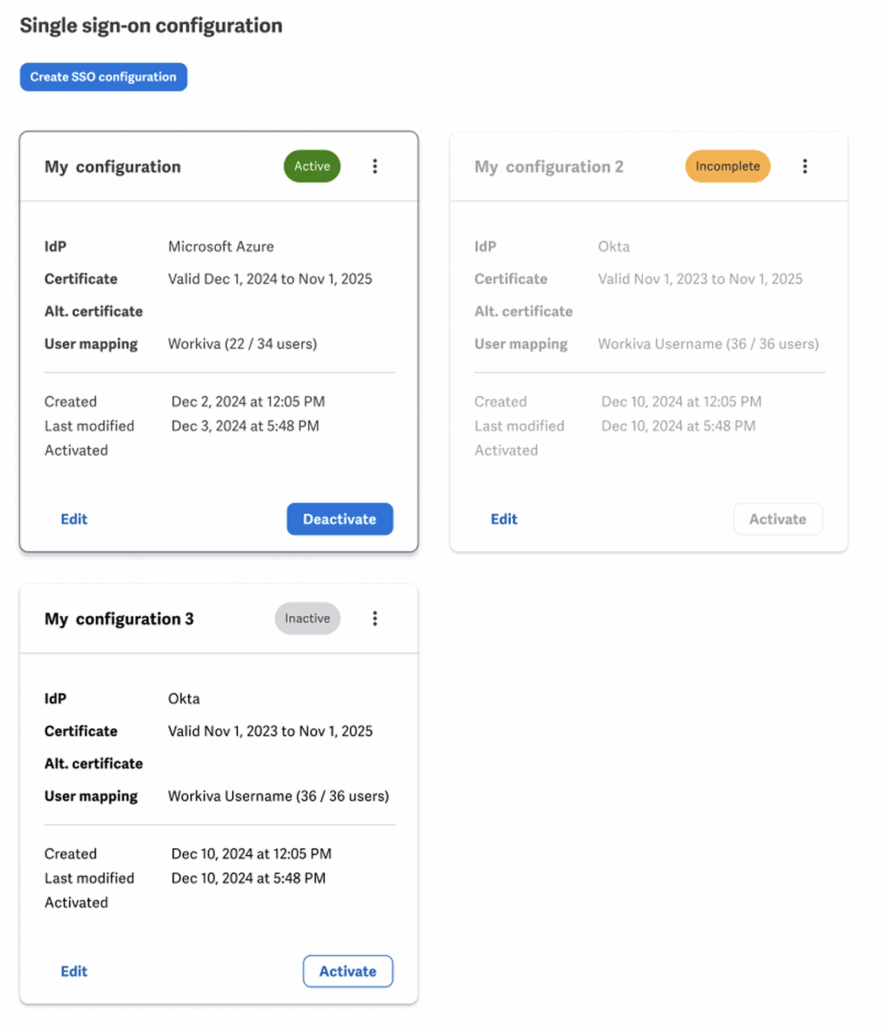Edit My configuration
The width and height of the screenshot is (885, 1030).
pos(74,519)
